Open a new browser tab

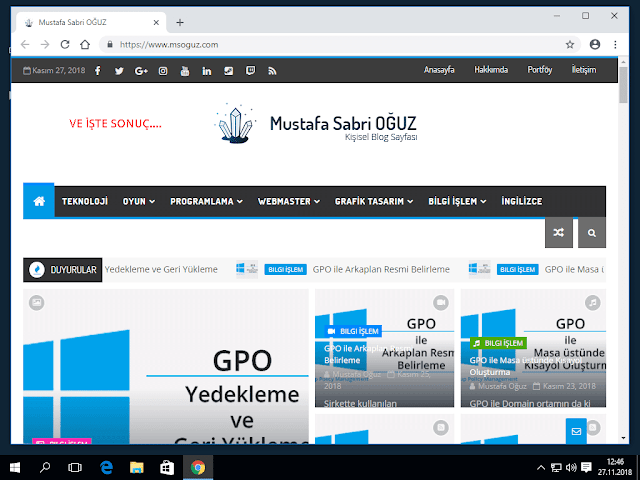point(180,22)
